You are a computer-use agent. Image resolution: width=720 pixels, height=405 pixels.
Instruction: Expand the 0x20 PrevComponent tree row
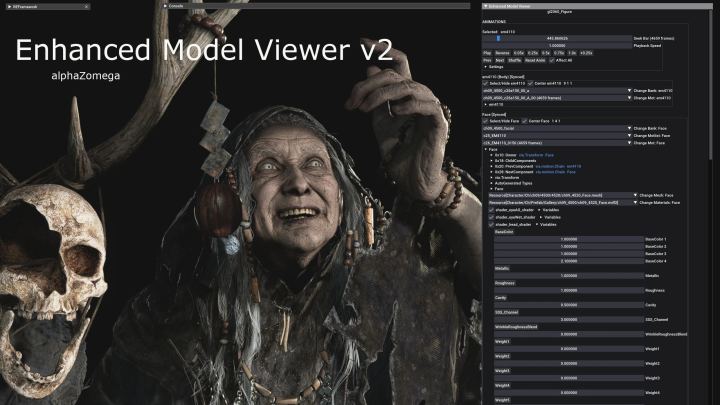tap(491, 166)
